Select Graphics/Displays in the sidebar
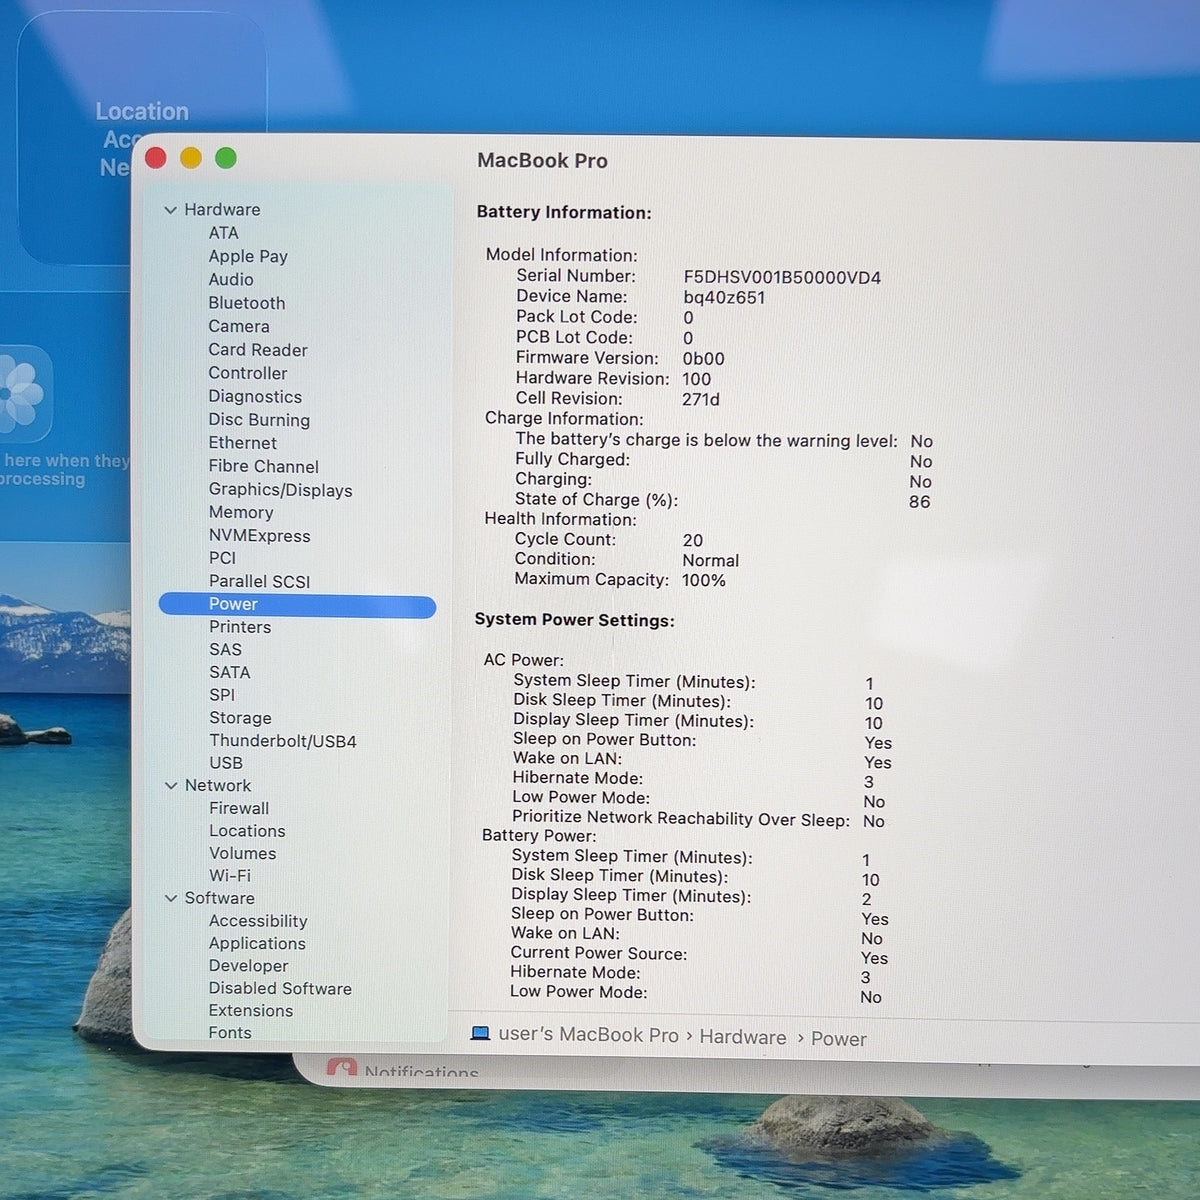1200x1200 pixels. click(x=281, y=490)
